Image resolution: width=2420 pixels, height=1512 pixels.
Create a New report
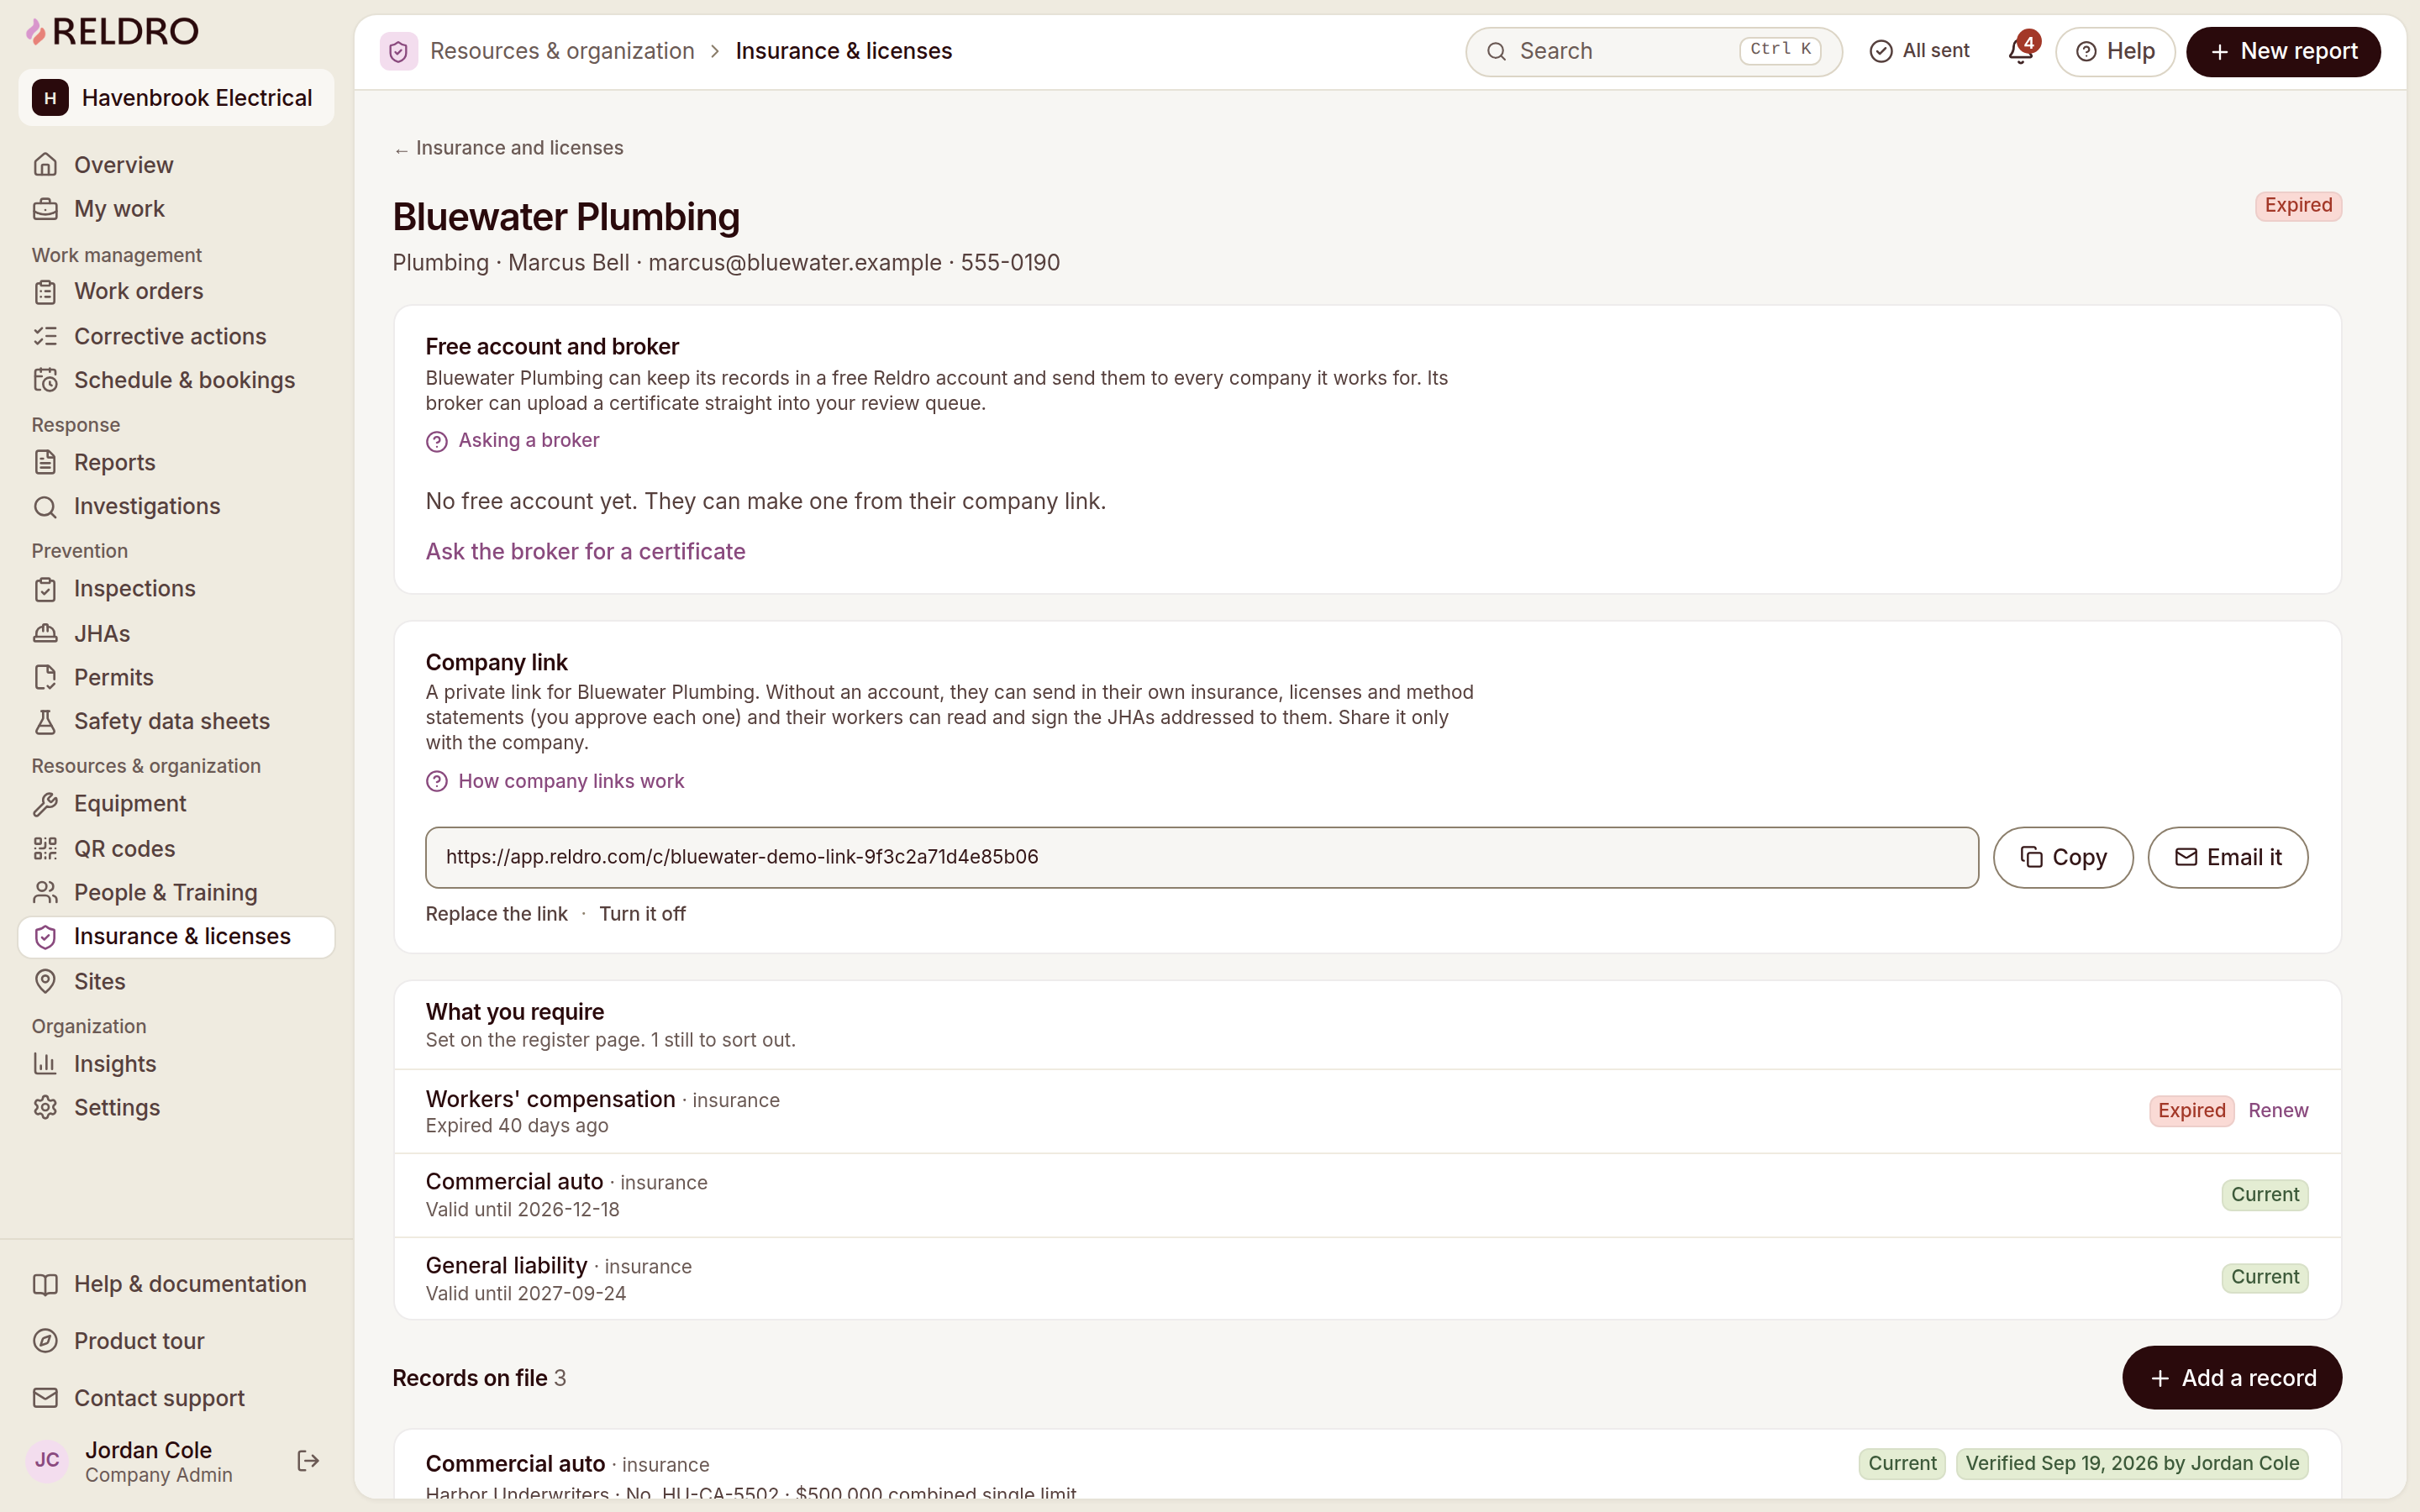pos(2283,51)
